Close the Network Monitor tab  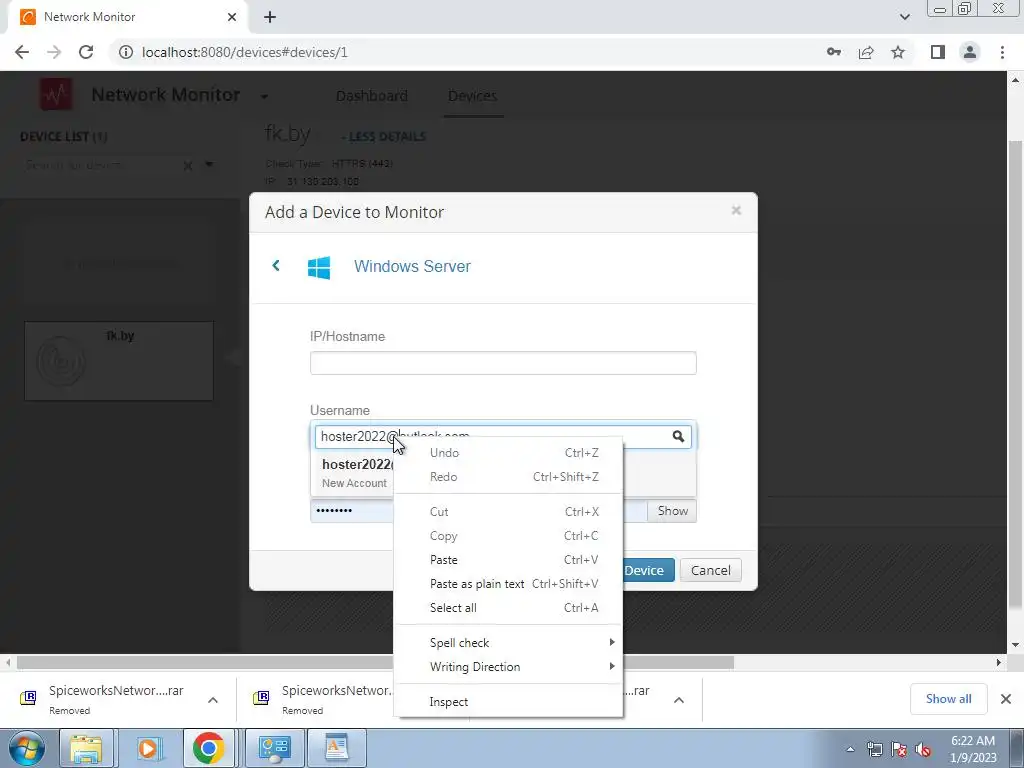coord(232,17)
